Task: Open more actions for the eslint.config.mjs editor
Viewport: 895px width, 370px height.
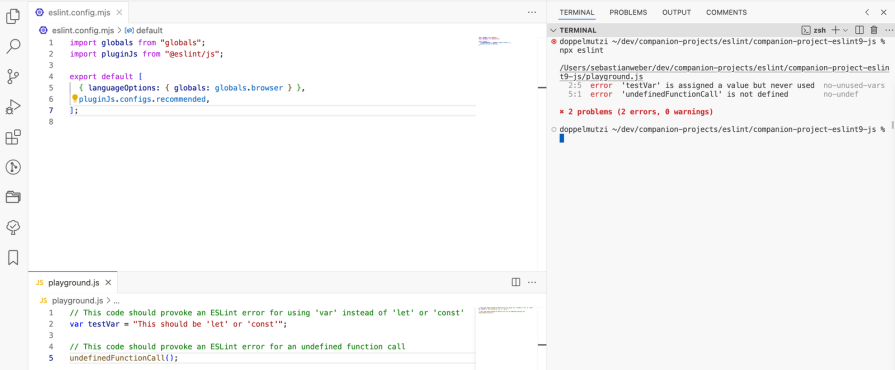Action: click(532, 12)
